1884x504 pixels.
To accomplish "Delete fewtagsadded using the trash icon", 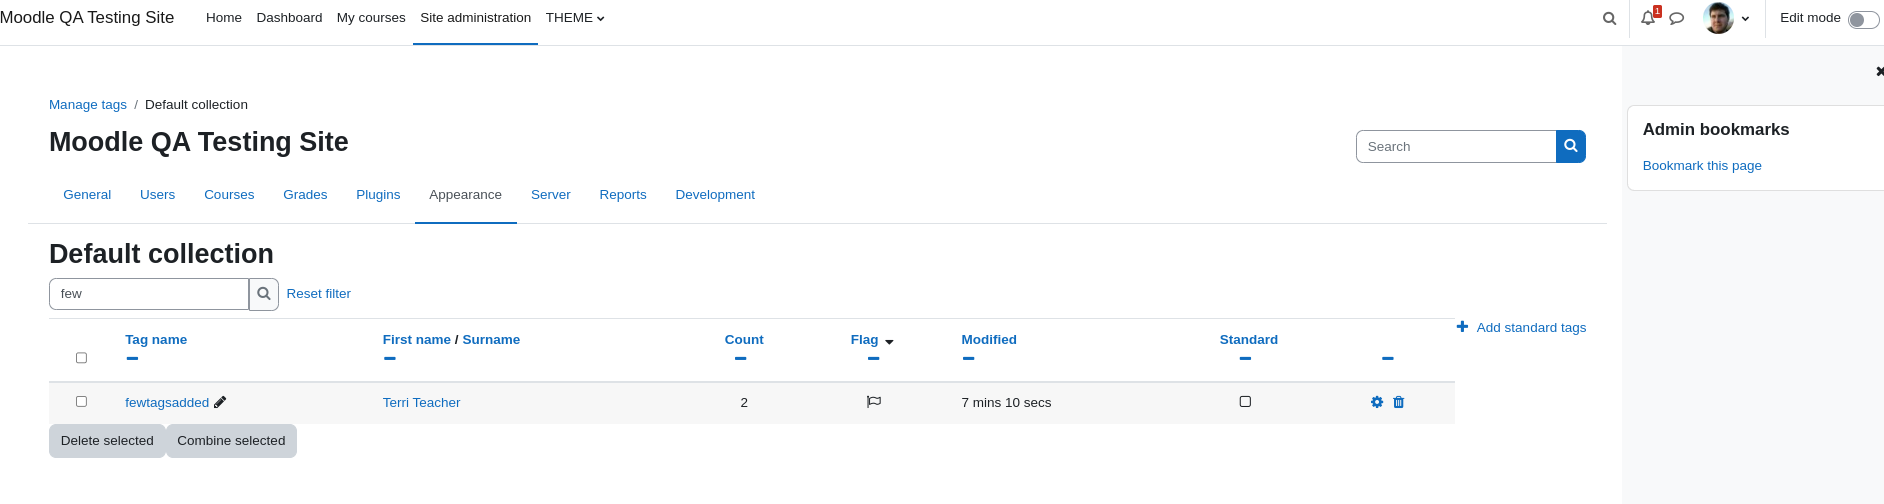I will pyautogui.click(x=1399, y=402).
